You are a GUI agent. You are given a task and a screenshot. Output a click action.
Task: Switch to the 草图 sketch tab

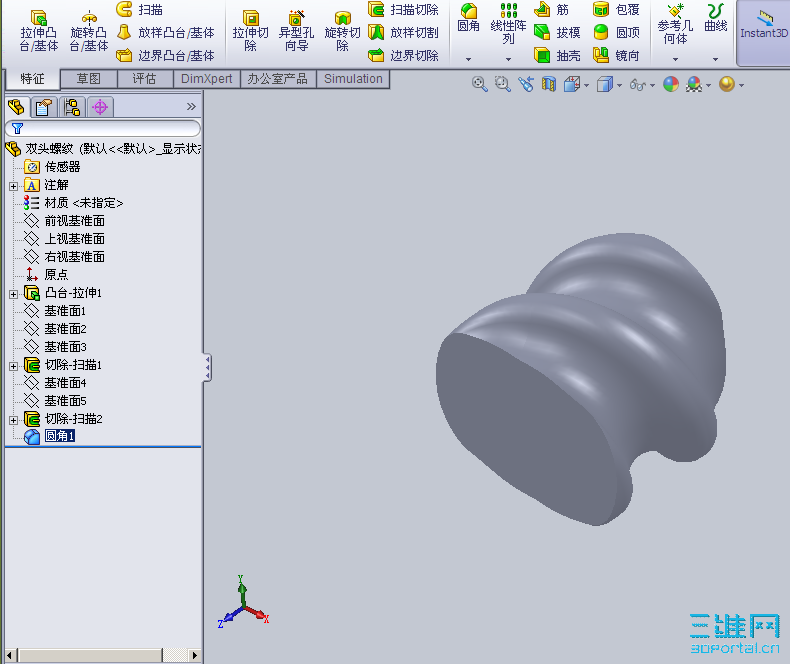tap(89, 79)
